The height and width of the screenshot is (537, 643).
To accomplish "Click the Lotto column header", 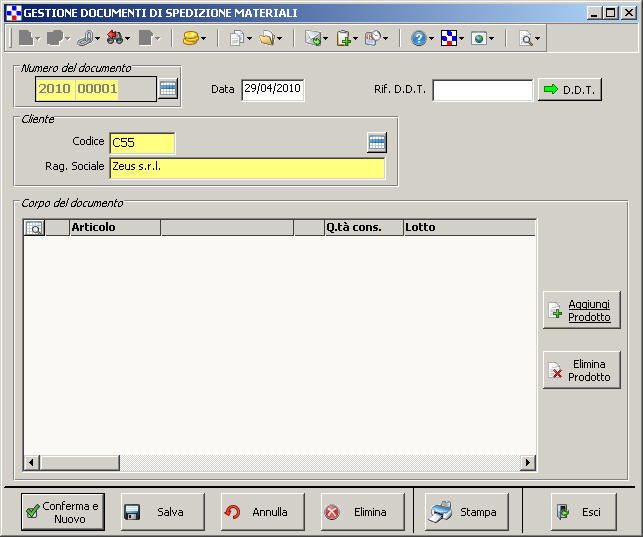I will click(468, 228).
